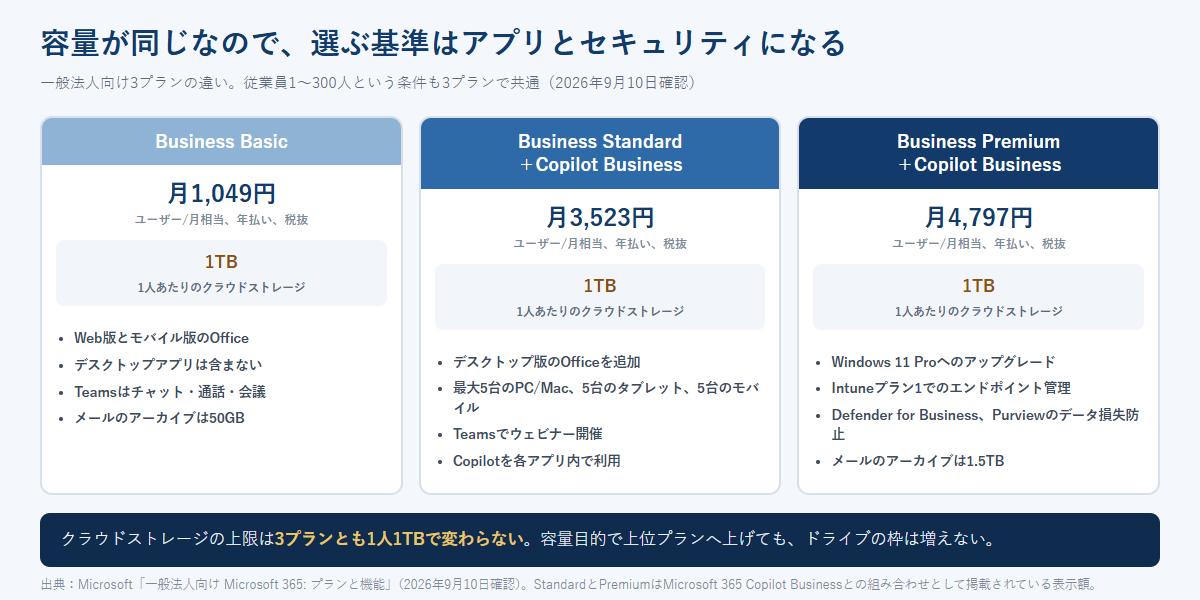This screenshot has width=1200, height=600.
Task: Select the Business Basic card header
Action: tap(221, 141)
